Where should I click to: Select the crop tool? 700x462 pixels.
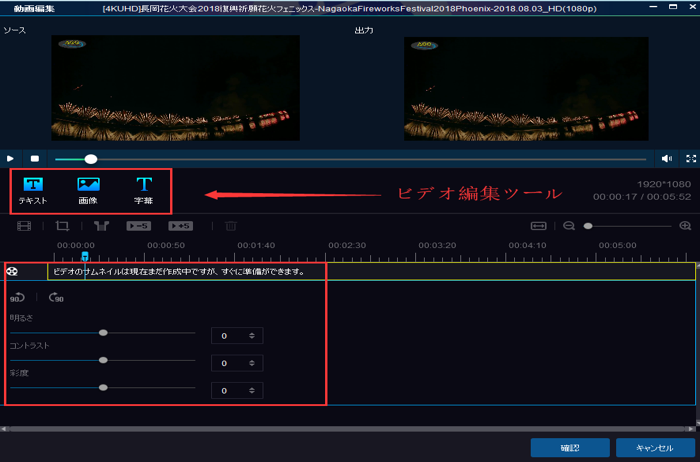click(x=62, y=226)
